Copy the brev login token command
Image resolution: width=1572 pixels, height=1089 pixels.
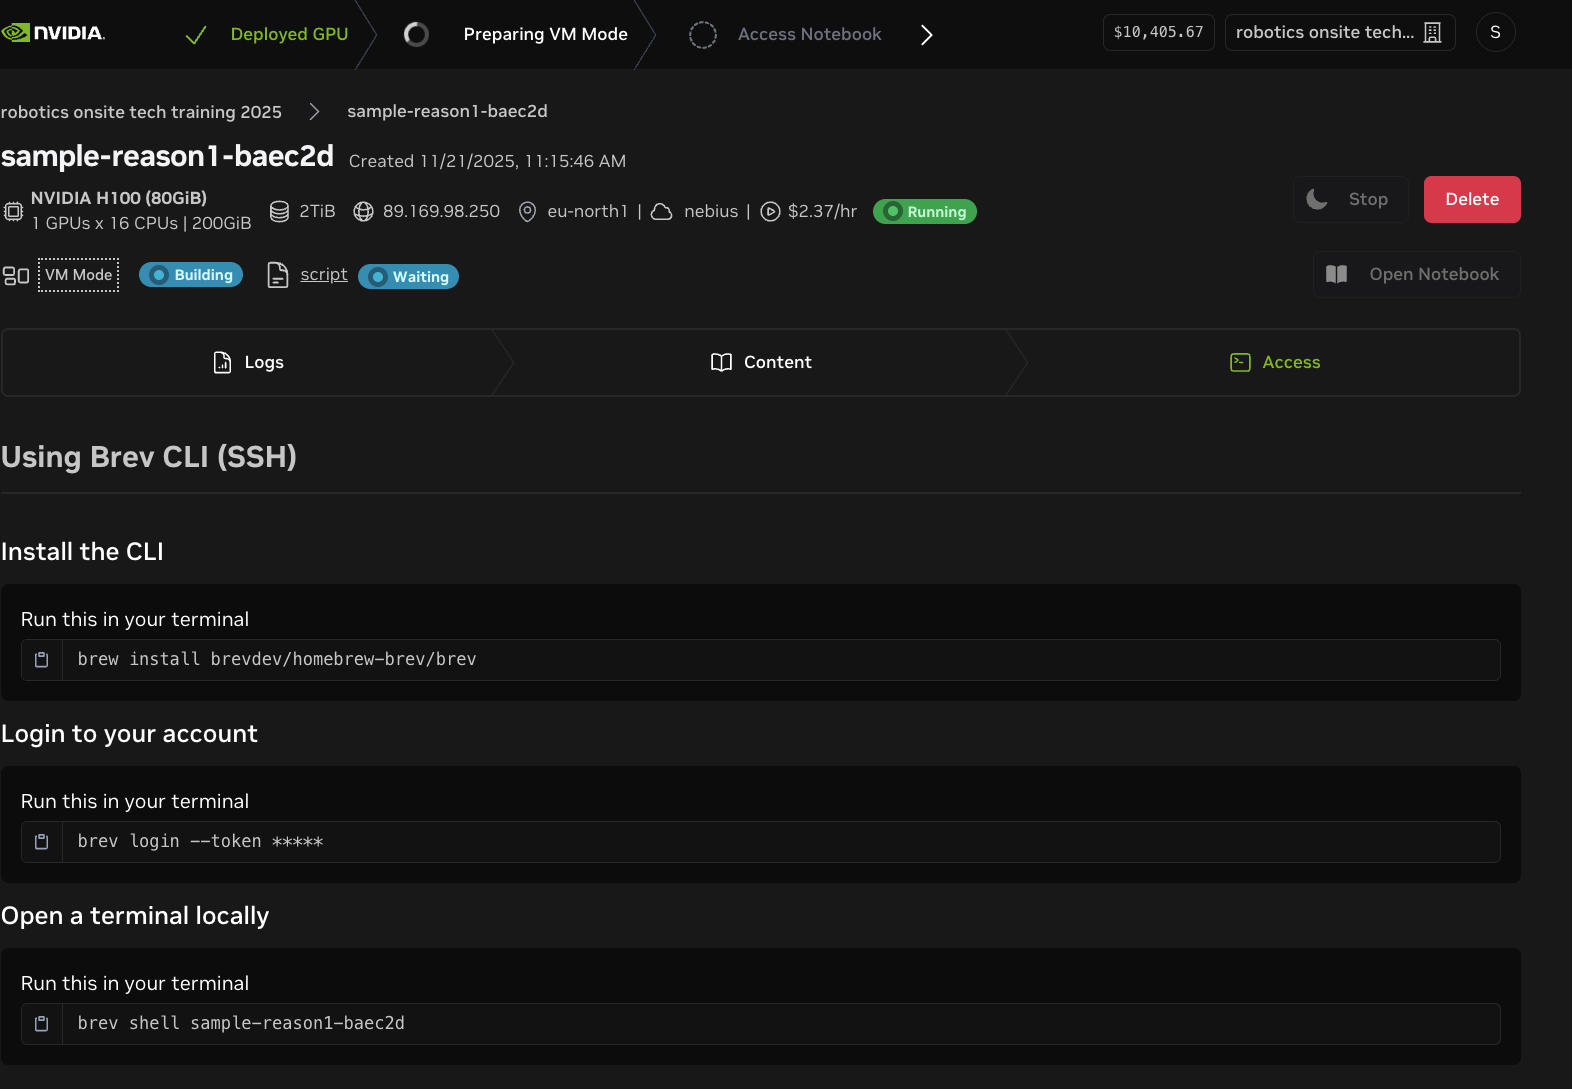click(x=42, y=842)
